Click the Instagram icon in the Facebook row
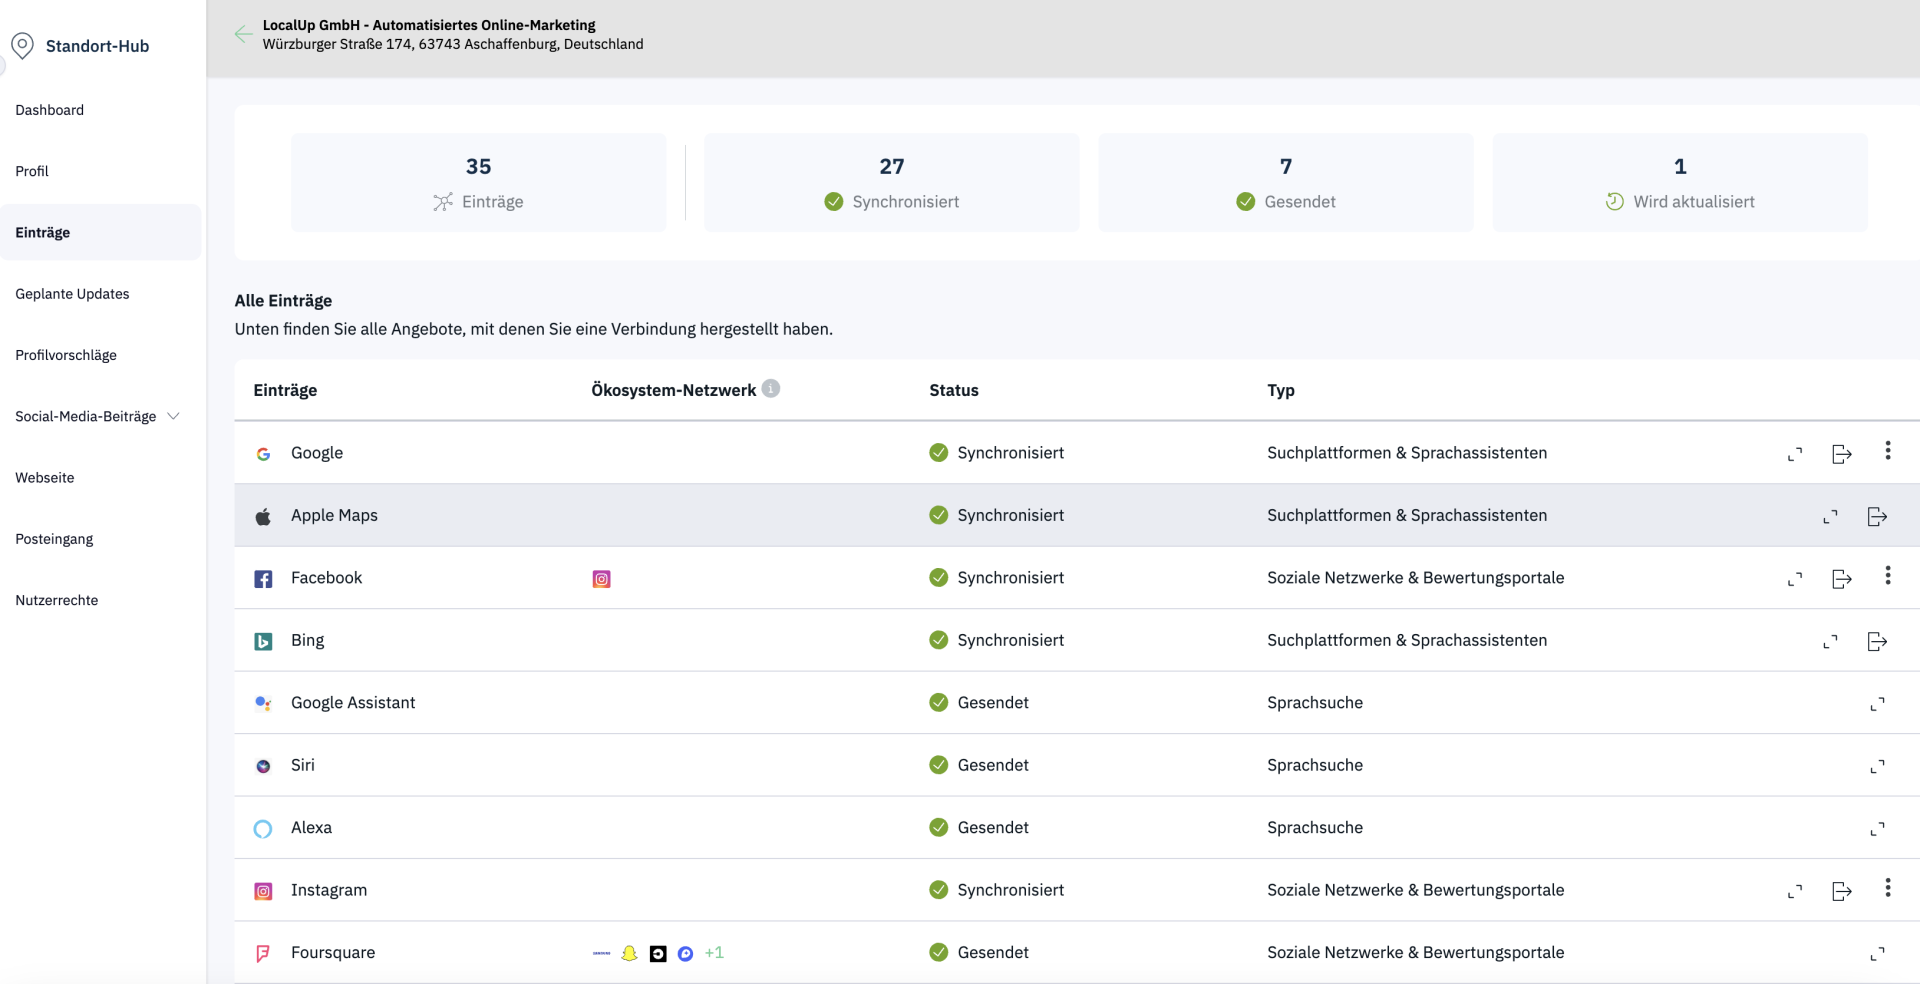The image size is (1920, 984). click(x=601, y=579)
